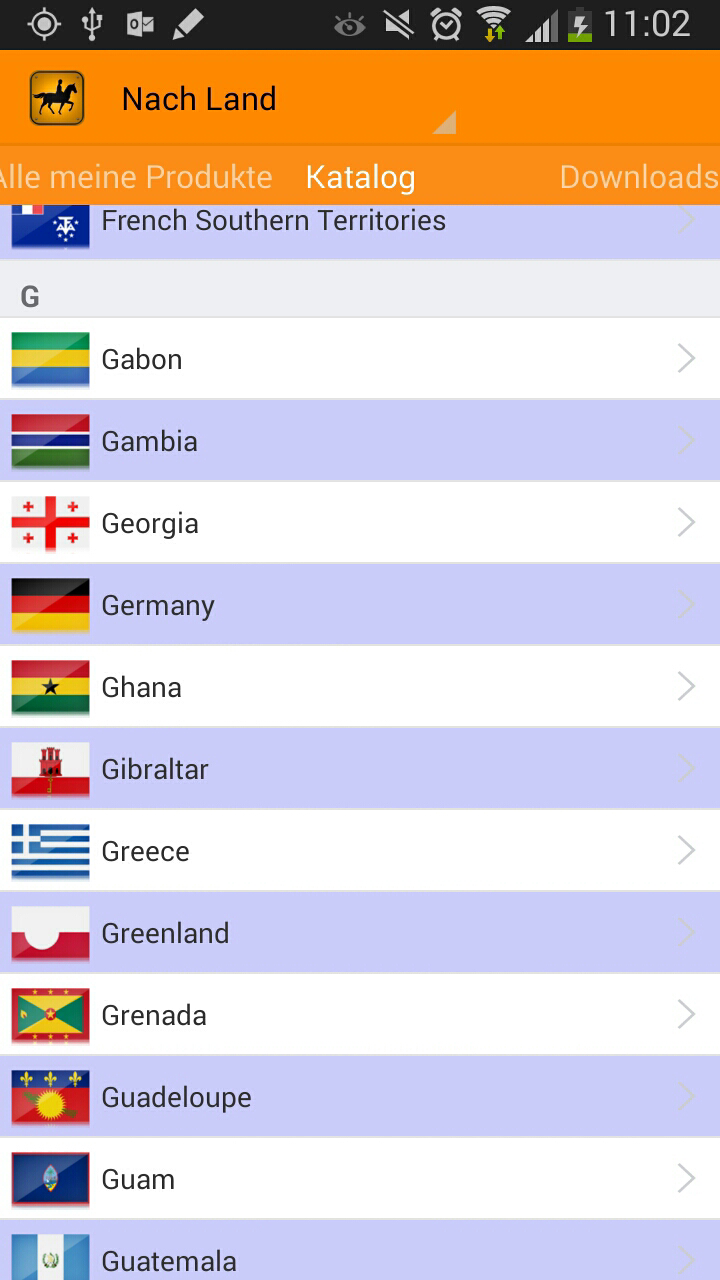Screen dimensions: 720x1280
Task: Tap the alarm clock status icon
Action: point(446,24)
